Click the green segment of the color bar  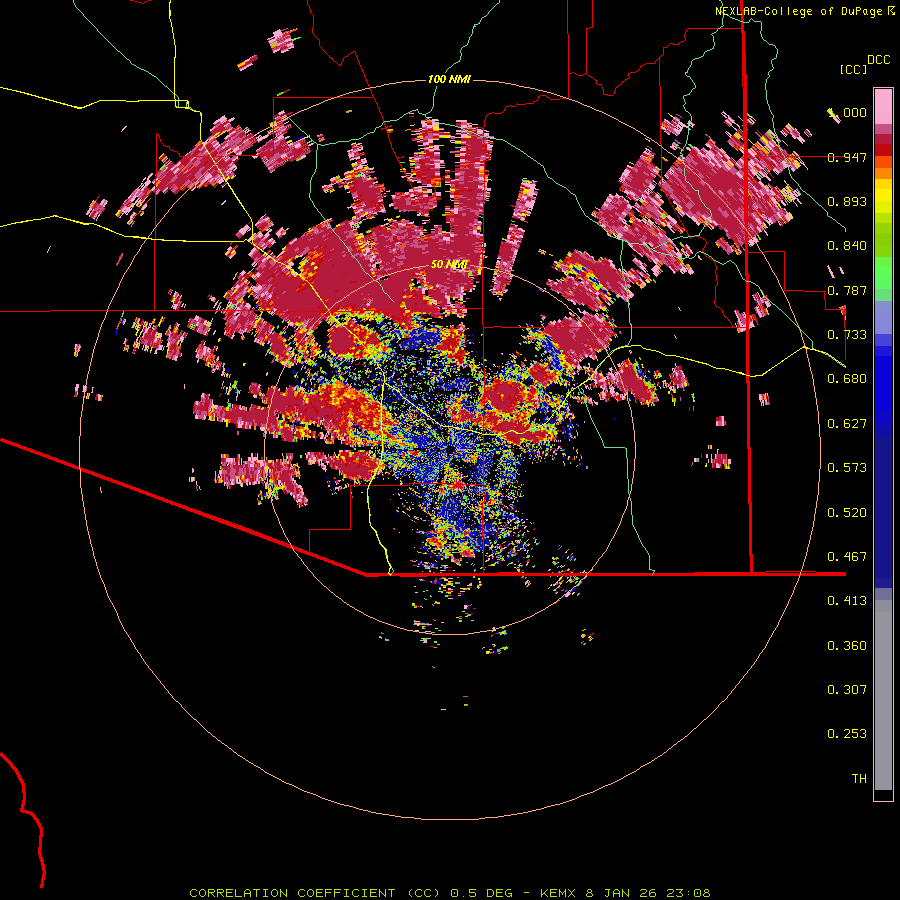coord(883,272)
